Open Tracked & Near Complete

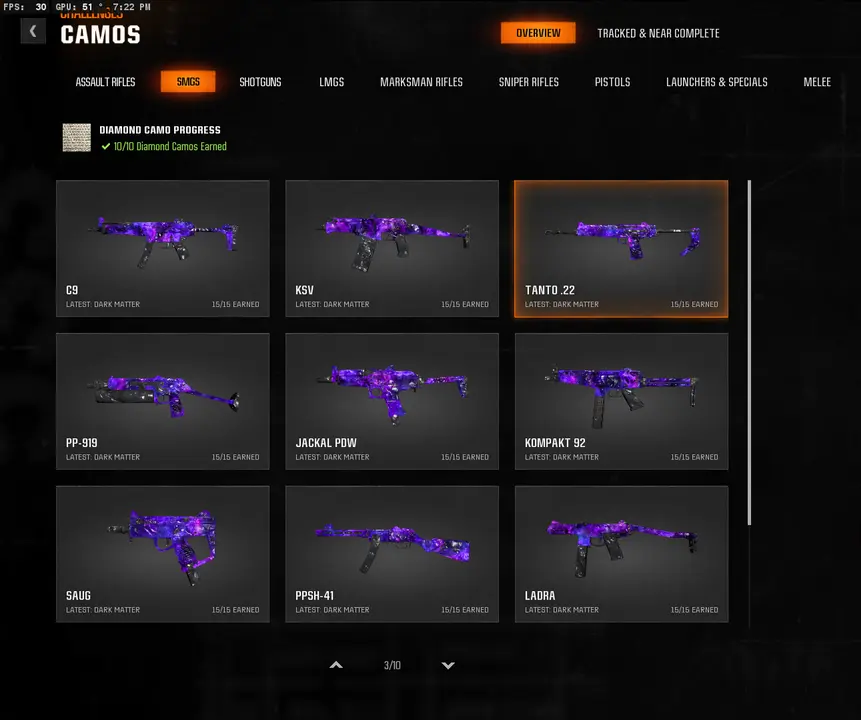(658, 34)
